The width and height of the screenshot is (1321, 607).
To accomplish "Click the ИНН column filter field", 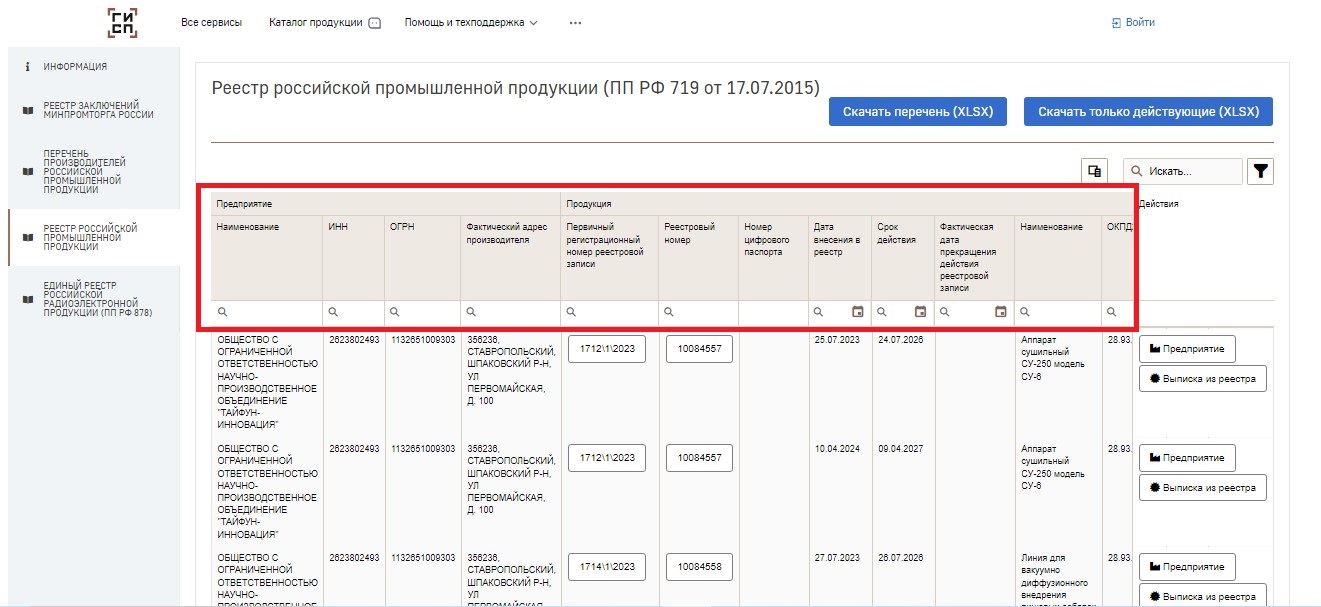I will pyautogui.click(x=353, y=312).
